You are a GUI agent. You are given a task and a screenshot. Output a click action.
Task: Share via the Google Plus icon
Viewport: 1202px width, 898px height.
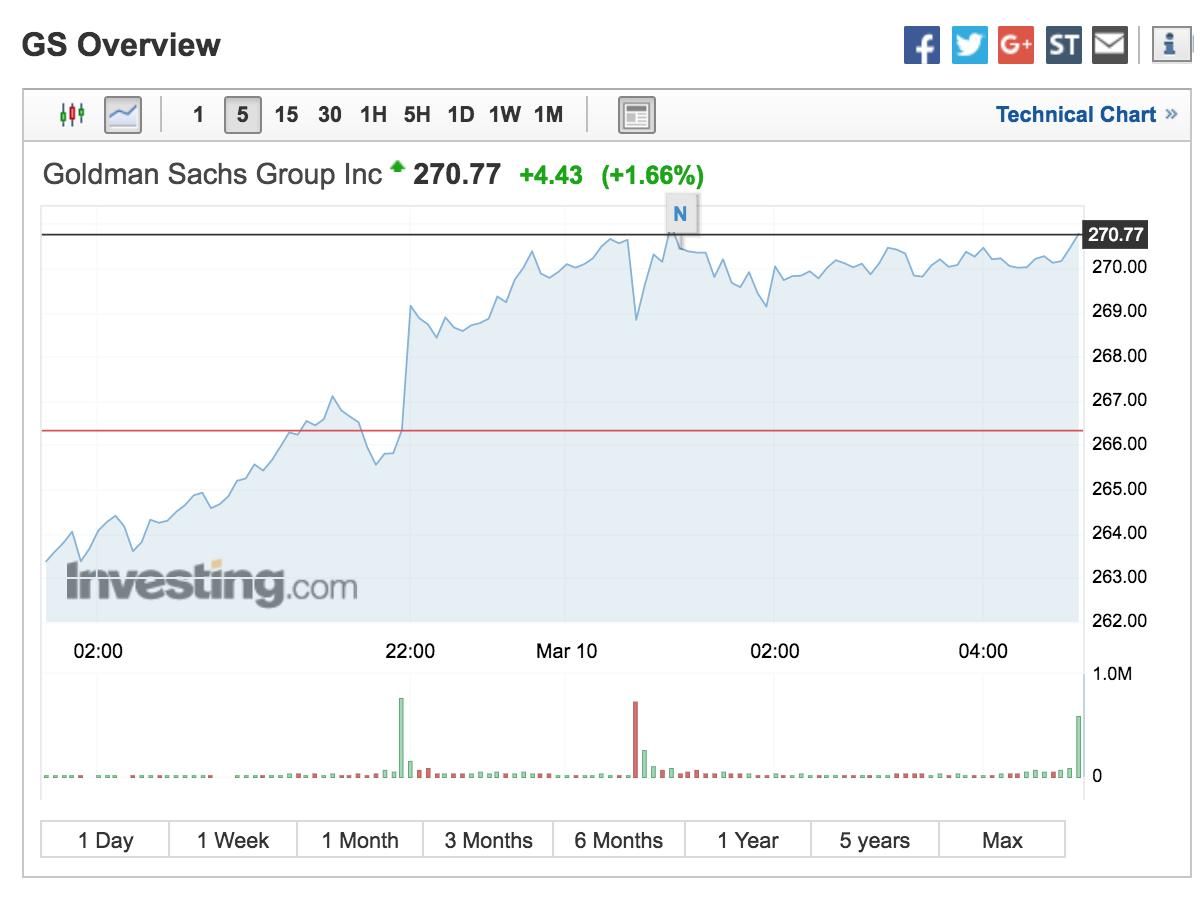[x=1016, y=45]
